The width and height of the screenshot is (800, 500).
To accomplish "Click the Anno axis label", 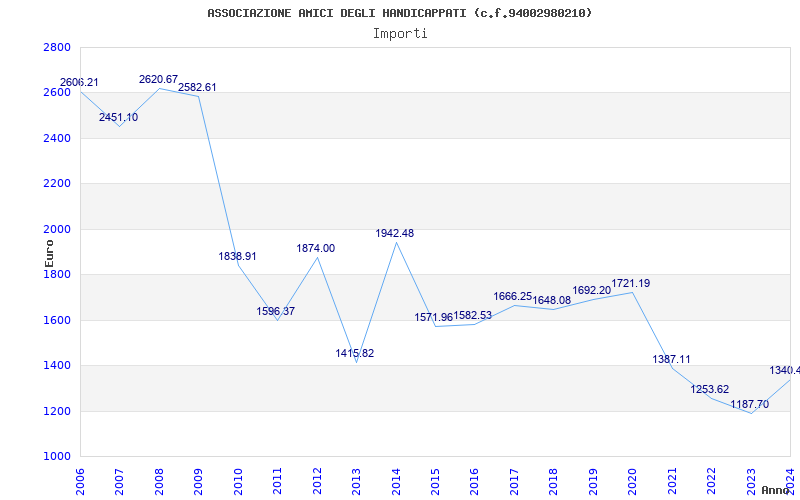I will pos(775,490).
